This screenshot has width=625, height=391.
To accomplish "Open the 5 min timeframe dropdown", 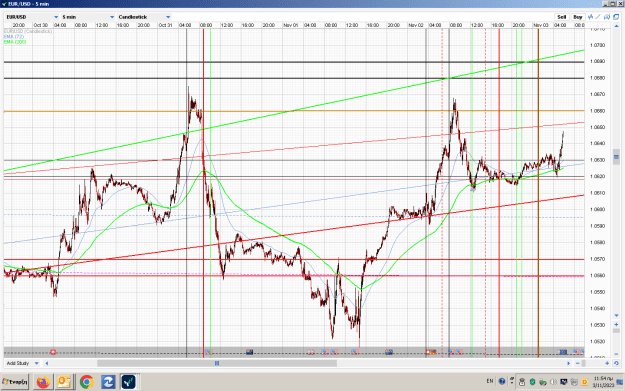I will tap(112, 17).
